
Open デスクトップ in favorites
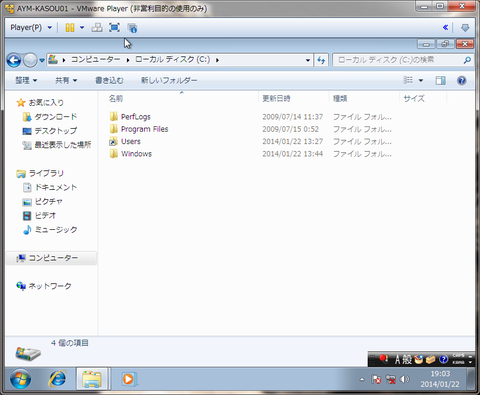click(56, 131)
